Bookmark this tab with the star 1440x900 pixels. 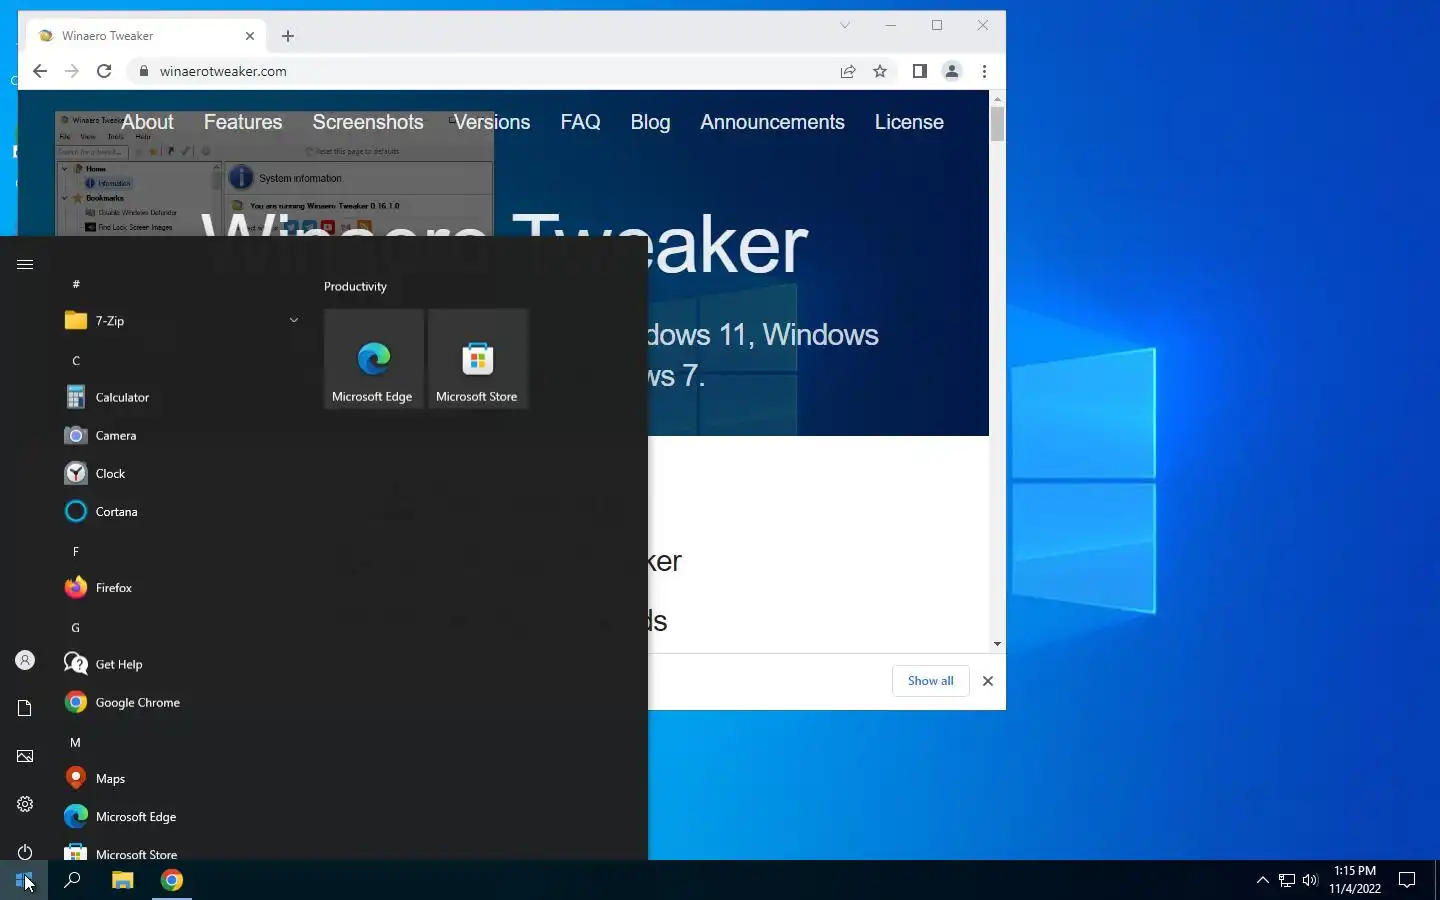[880, 71]
